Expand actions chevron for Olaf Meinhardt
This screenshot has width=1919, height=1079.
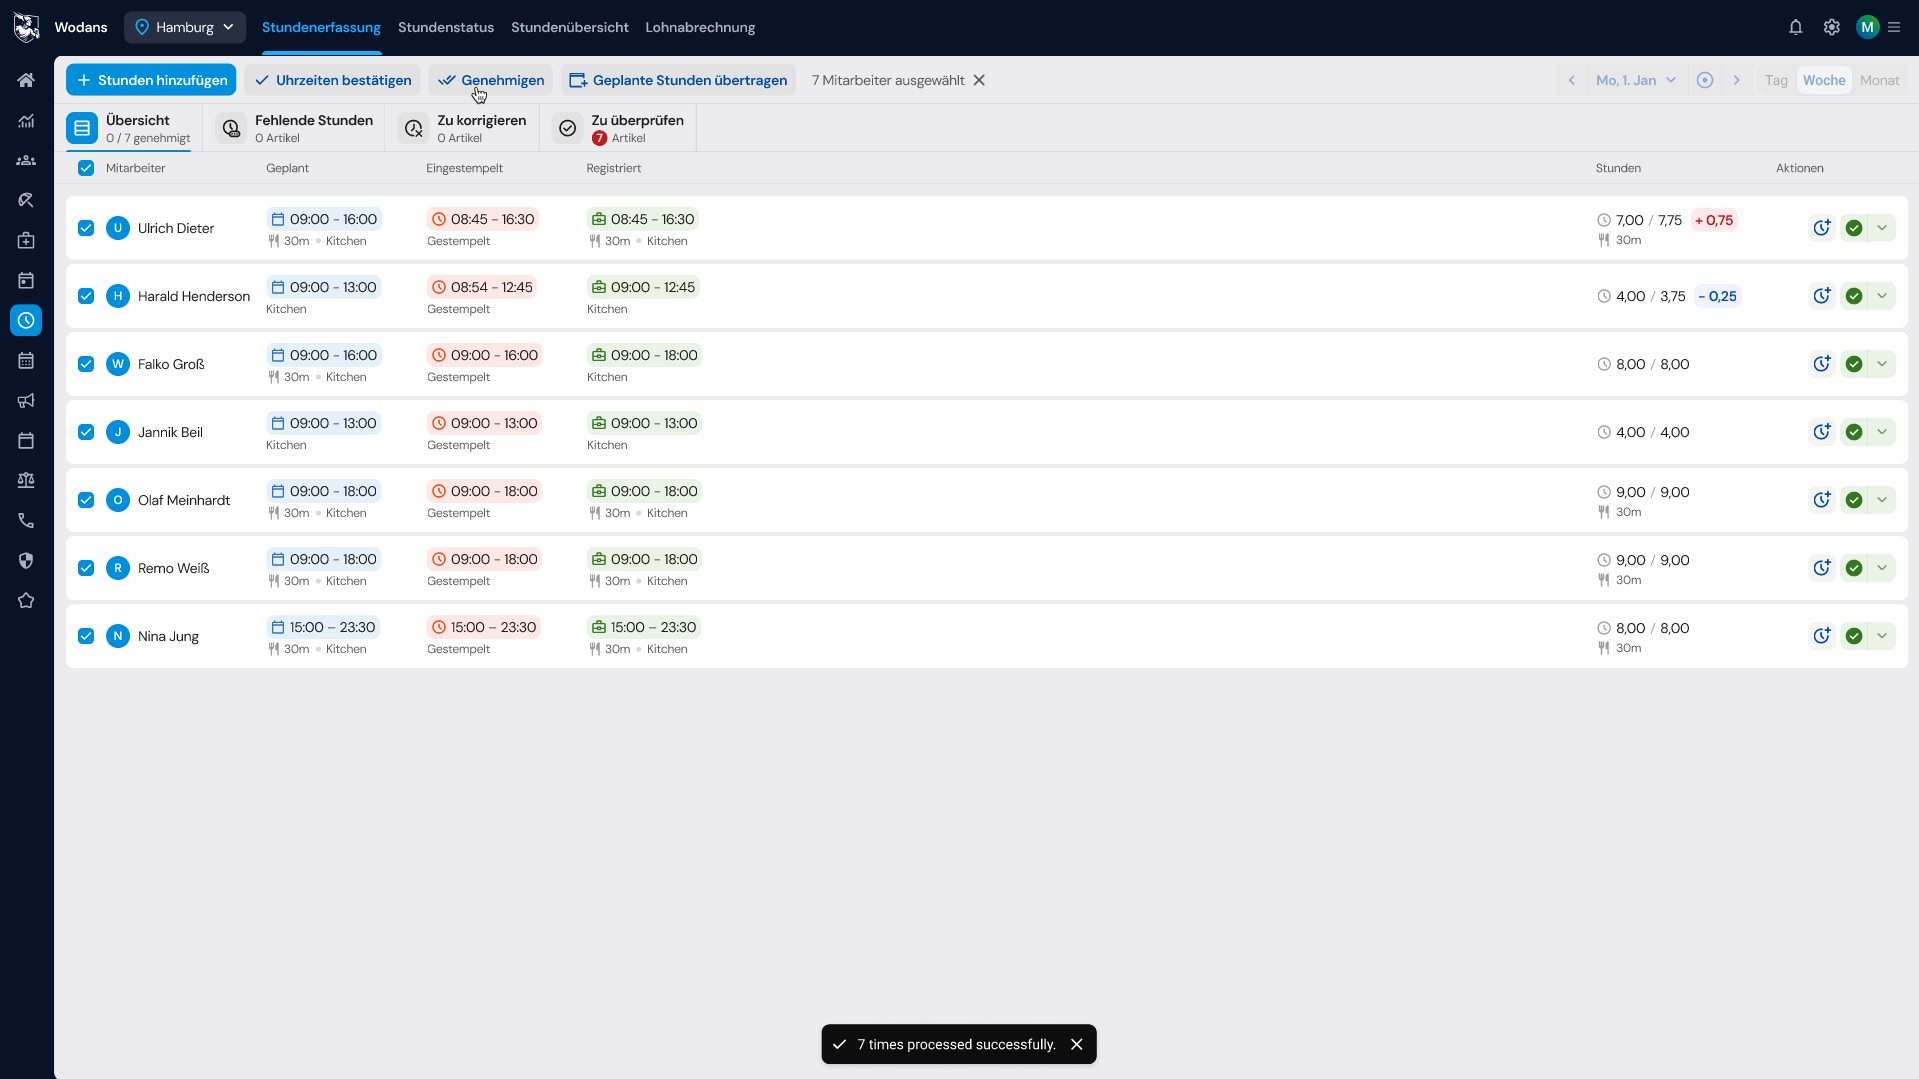coord(1882,500)
